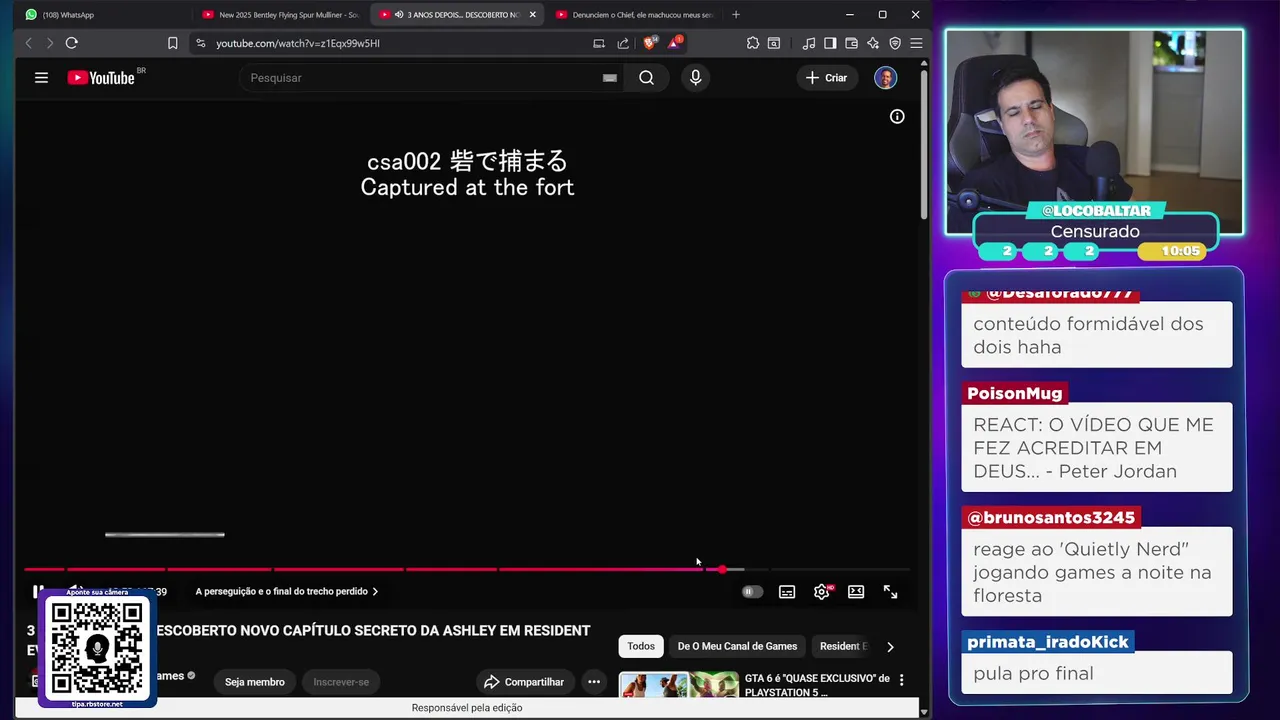This screenshot has height=720, width=1280.
Task: Share this page via the address bar share icon
Action: (x=623, y=43)
